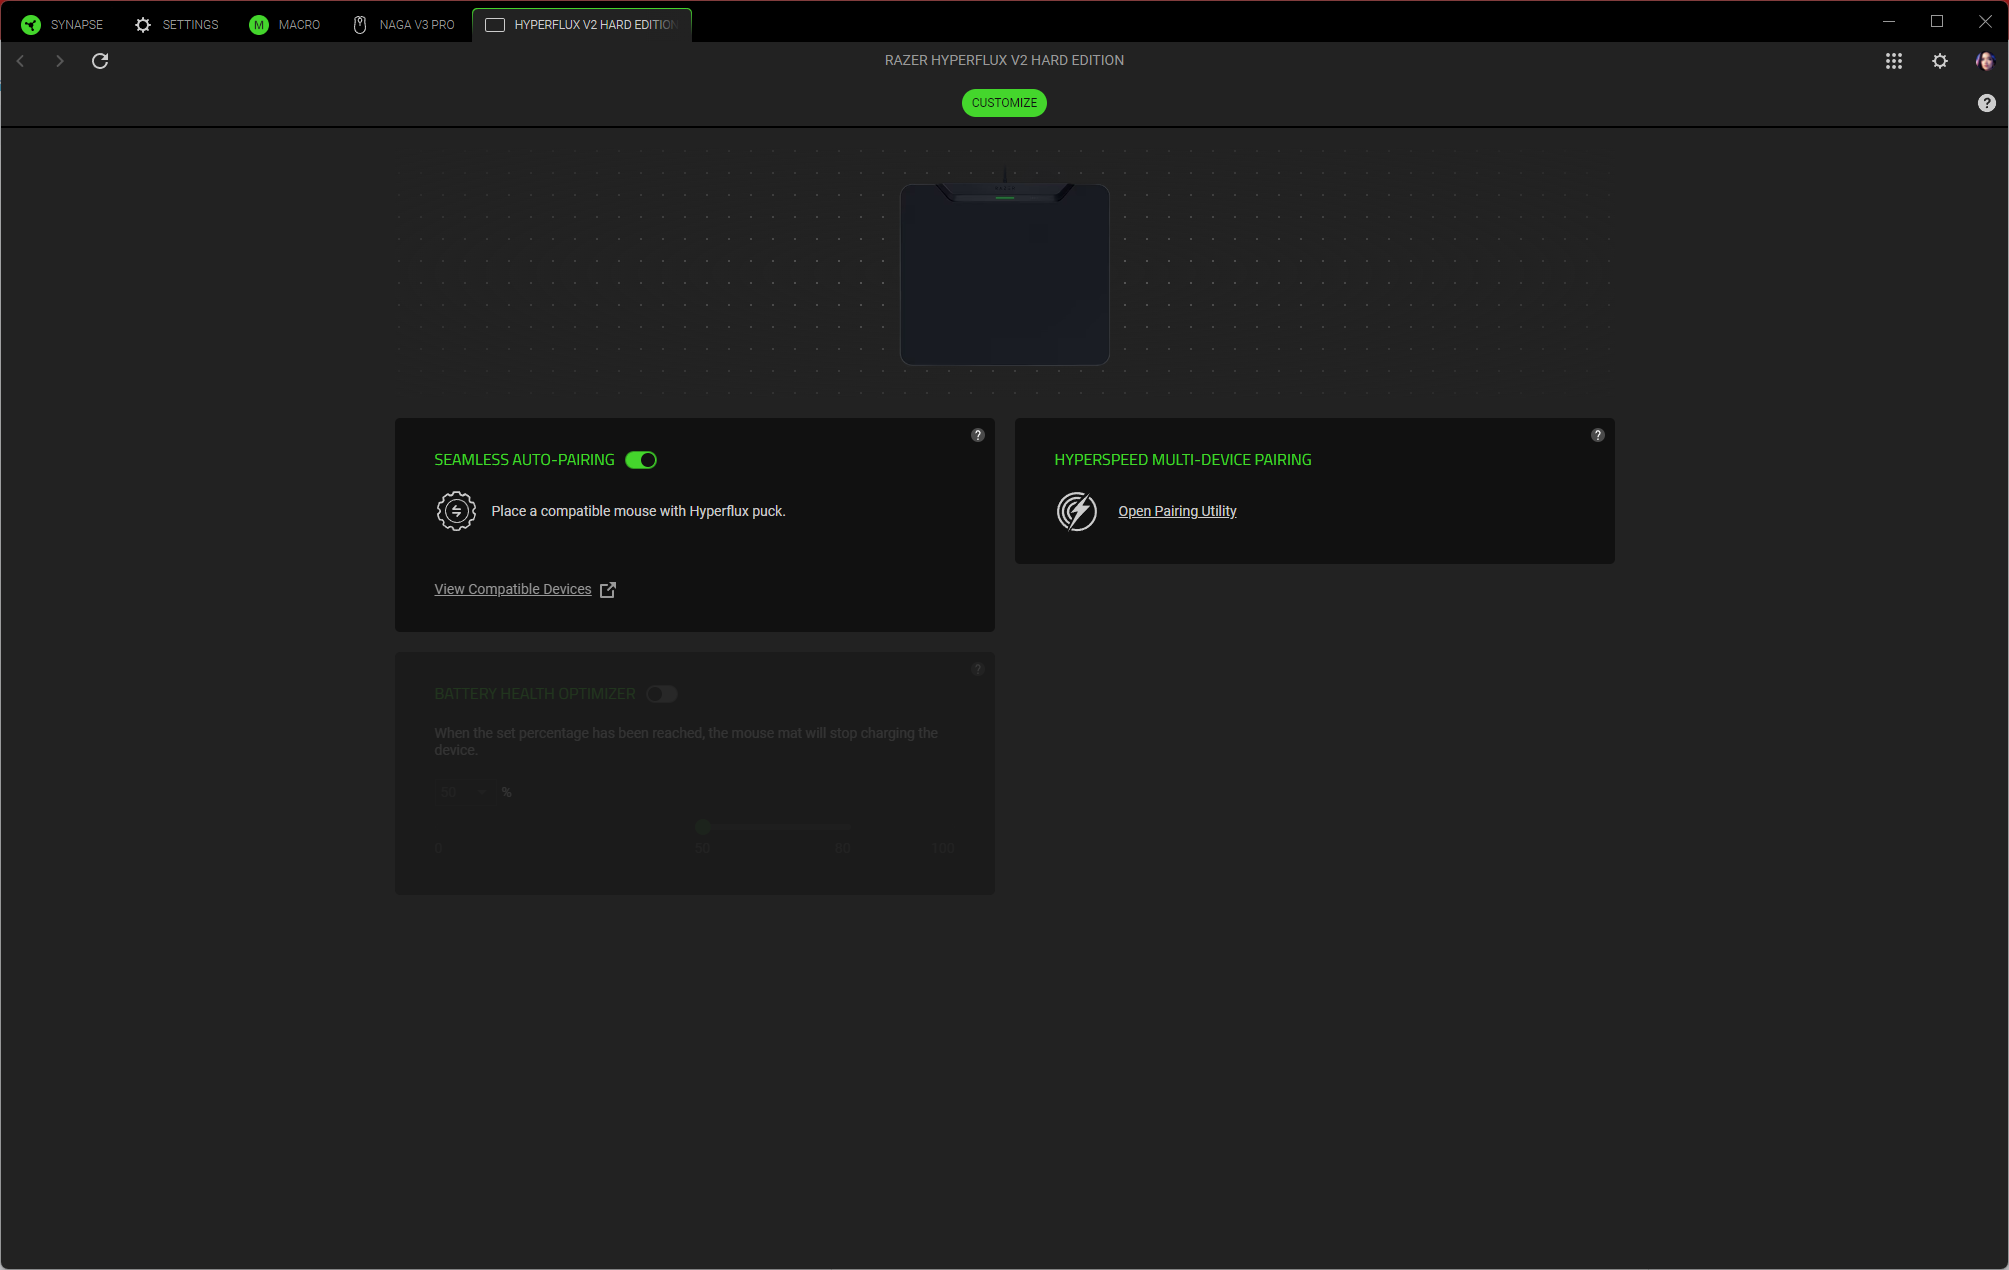Click the Hyperspeed Multi-Device Pairing heading

click(1183, 460)
